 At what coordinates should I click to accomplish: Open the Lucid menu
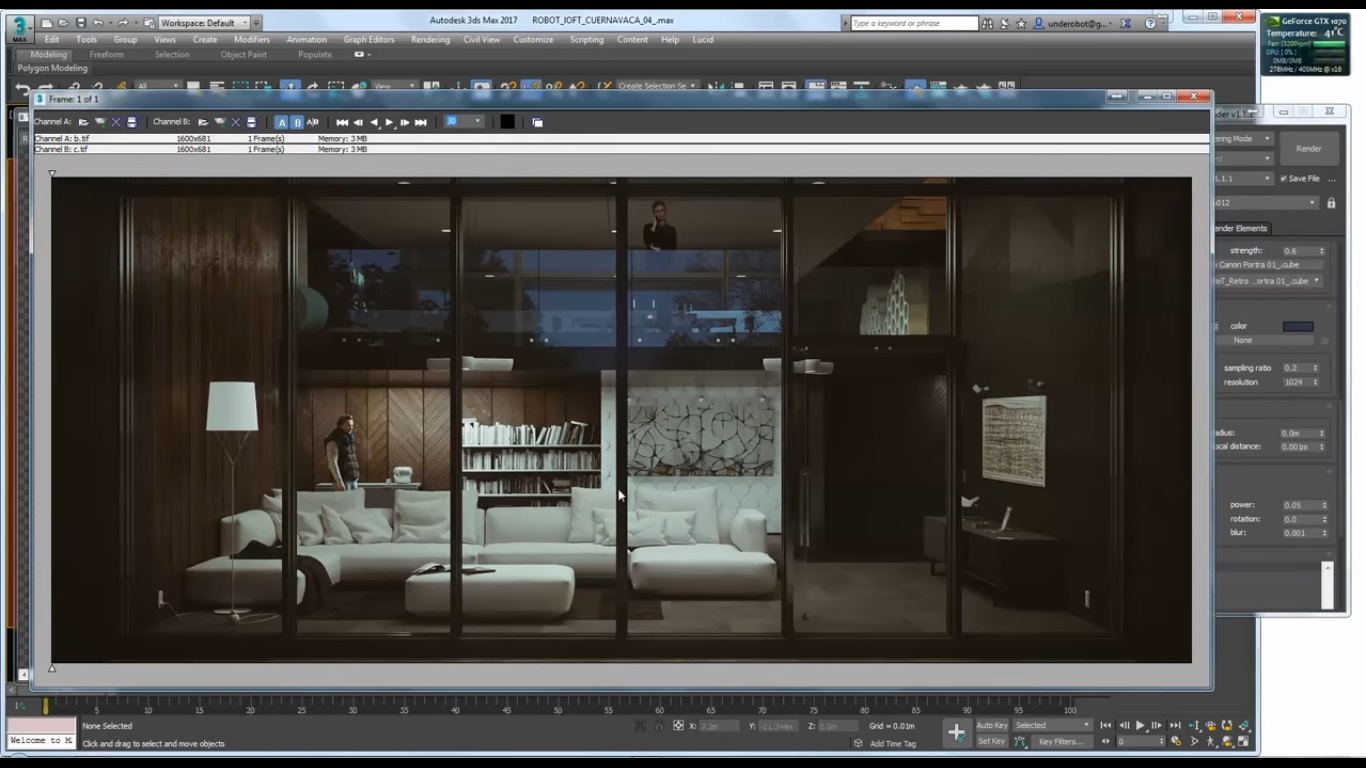pos(703,40)
